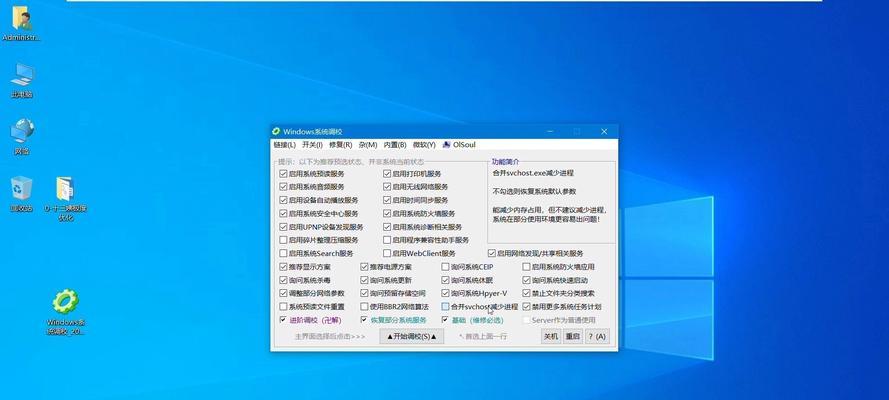Screen dimensions: 889x400
Task: Uncheck 启用系统音频服务 checkbox
Action: point(283,186)
